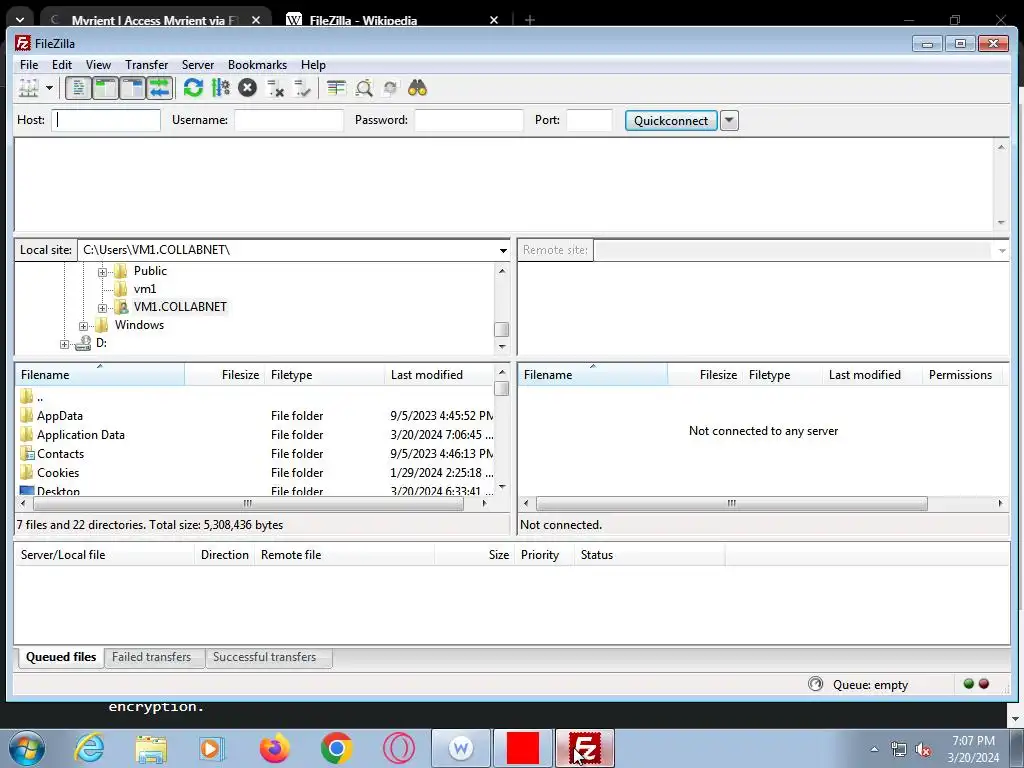
Task: Click remote file list horizontal scrollbar
Action: [x=731, y=504]
